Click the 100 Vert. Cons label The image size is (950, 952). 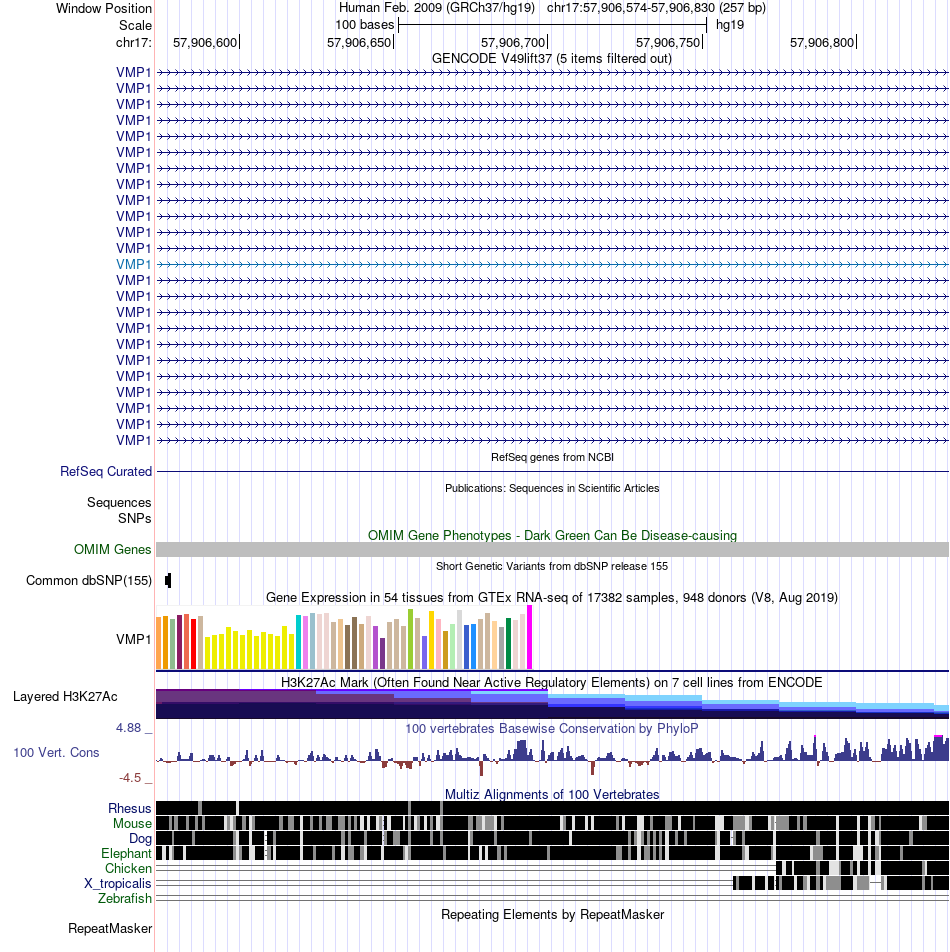[56, 753]
